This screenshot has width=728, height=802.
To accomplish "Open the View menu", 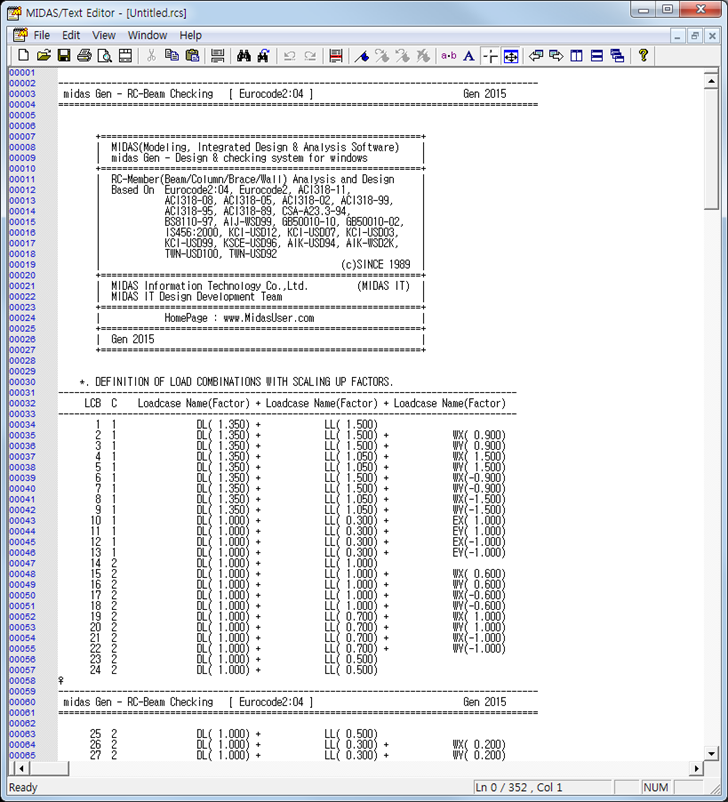I will (x=104, y=35).
